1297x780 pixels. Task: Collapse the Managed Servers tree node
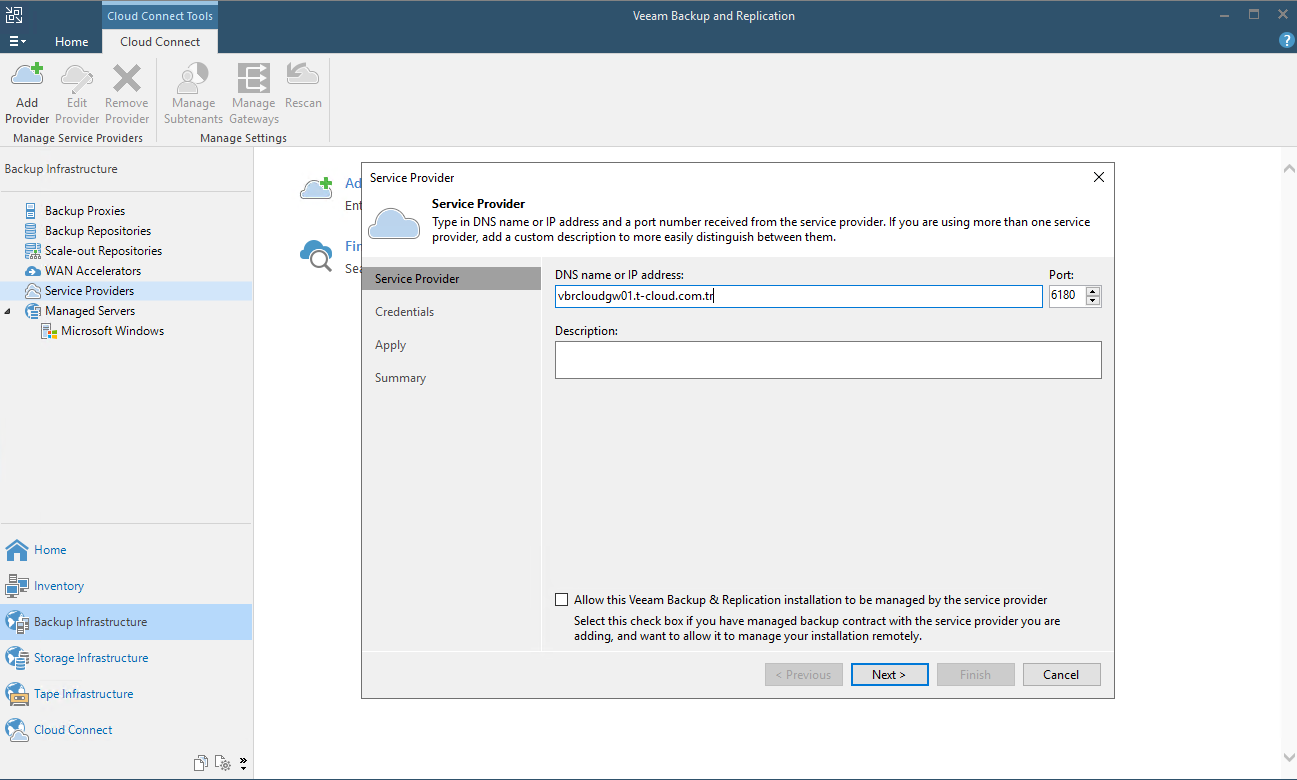point(9,311)
